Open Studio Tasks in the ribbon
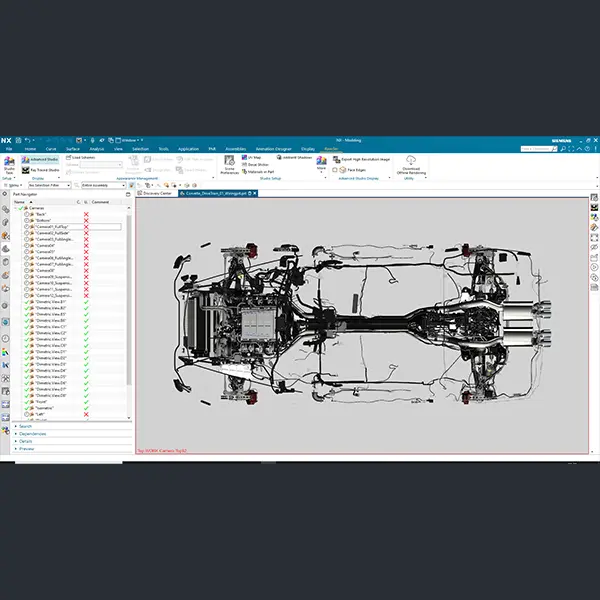This screenshot has height=600, width=600. 9,163
